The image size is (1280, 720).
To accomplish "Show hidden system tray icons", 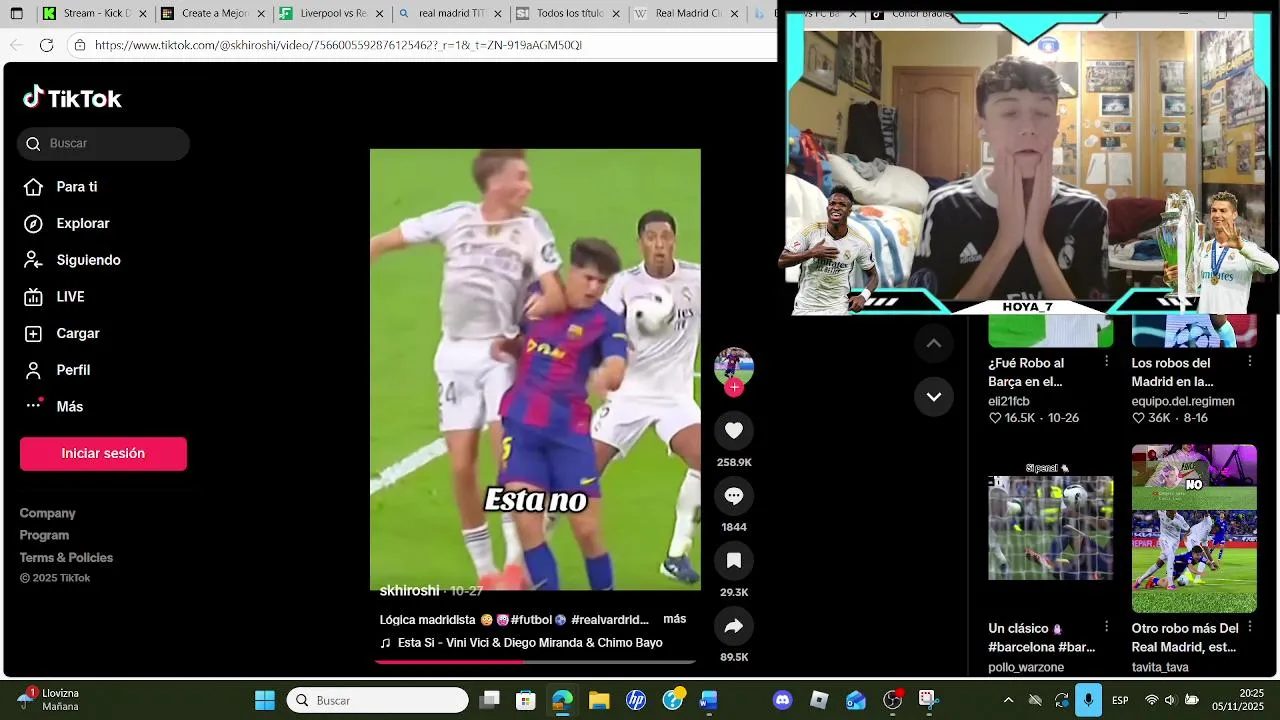I will 1008,700.
